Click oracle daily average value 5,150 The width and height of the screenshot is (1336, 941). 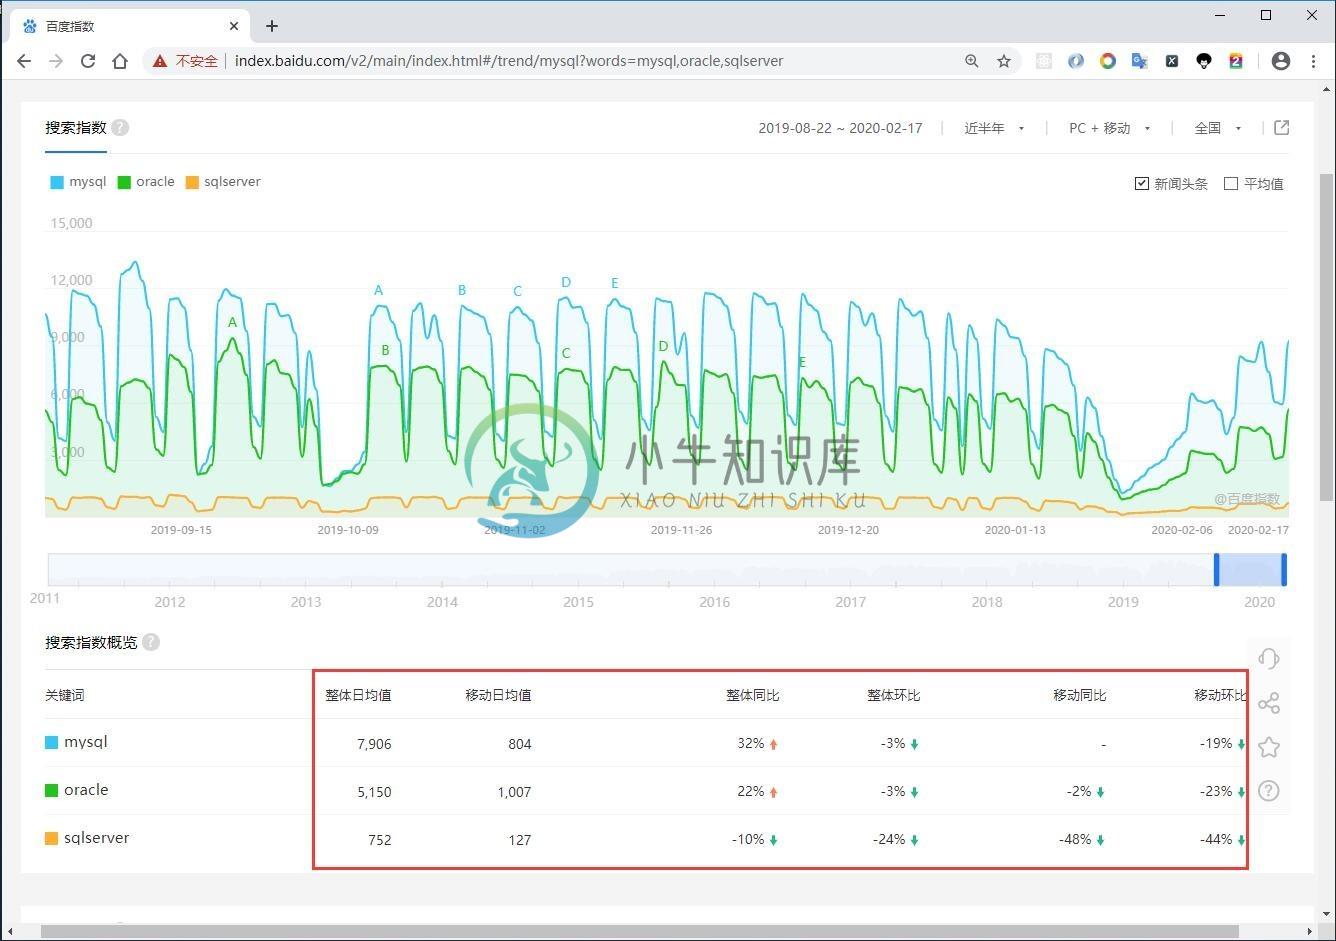click(374, 792)
